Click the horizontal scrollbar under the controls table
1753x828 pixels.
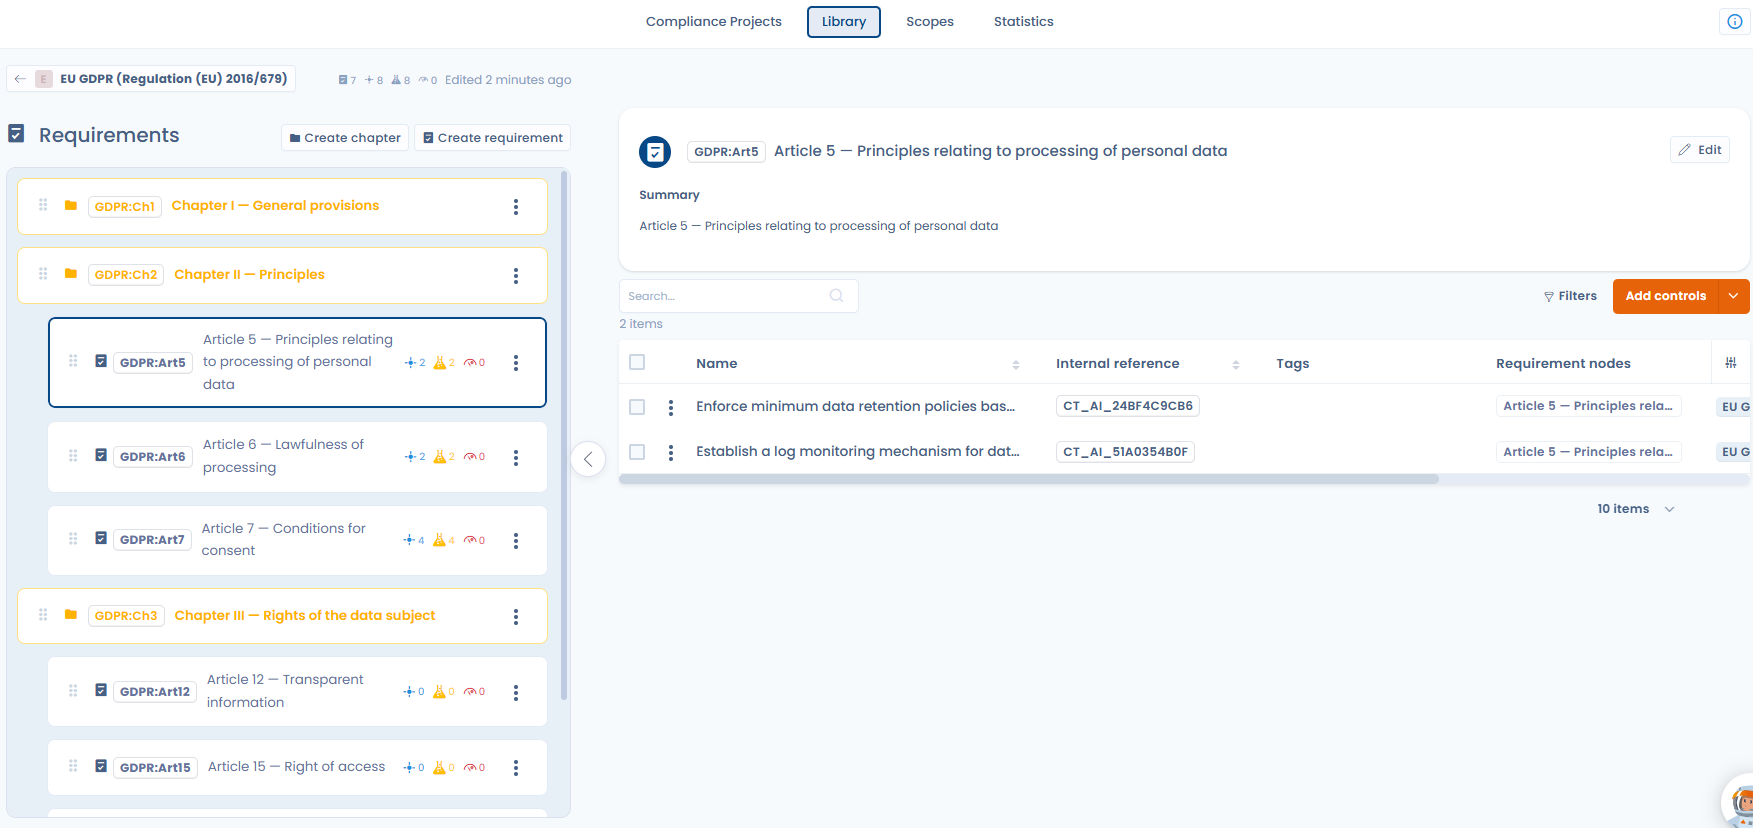click(1029, 479)
